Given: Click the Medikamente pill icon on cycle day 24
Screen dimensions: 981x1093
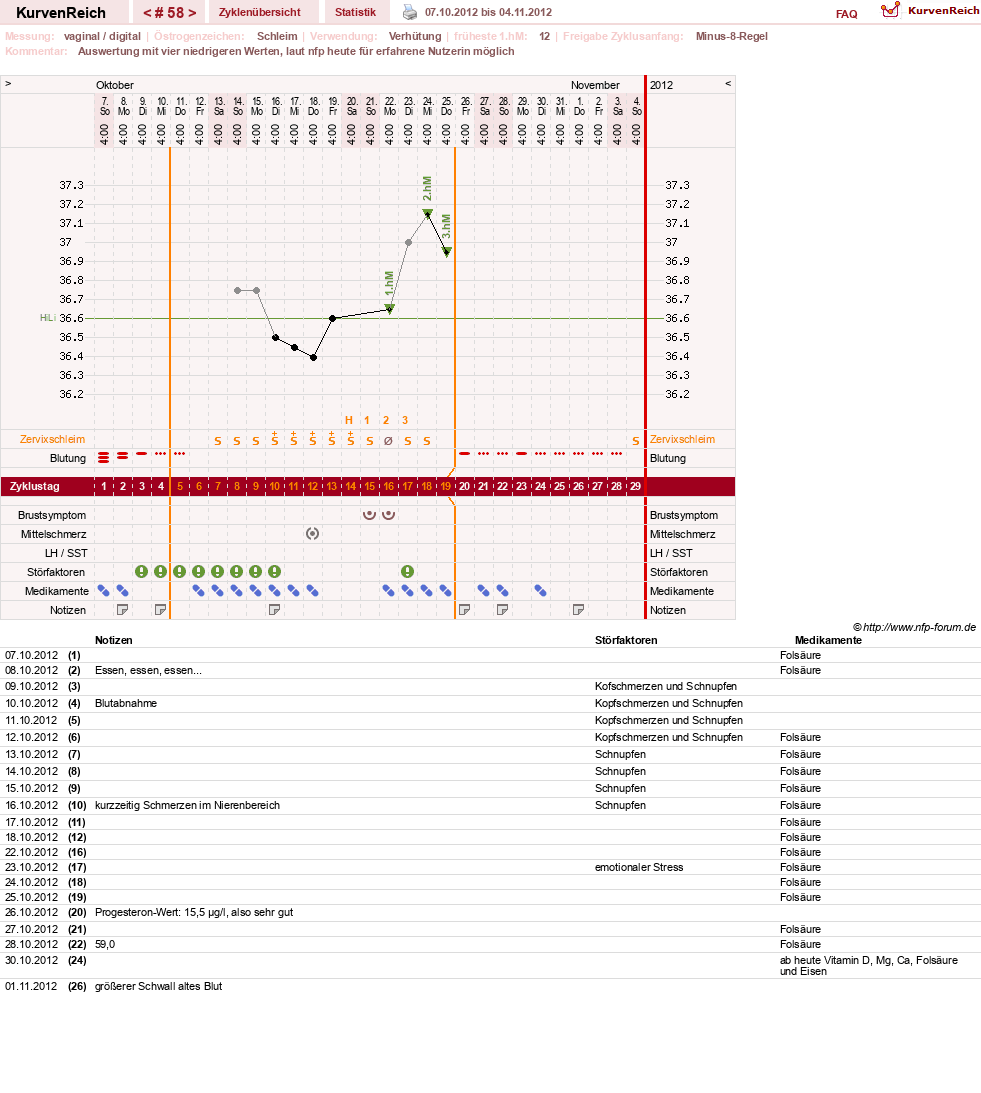Looking at the screenshot, I should pyautogui.click(x=540, y=591).
